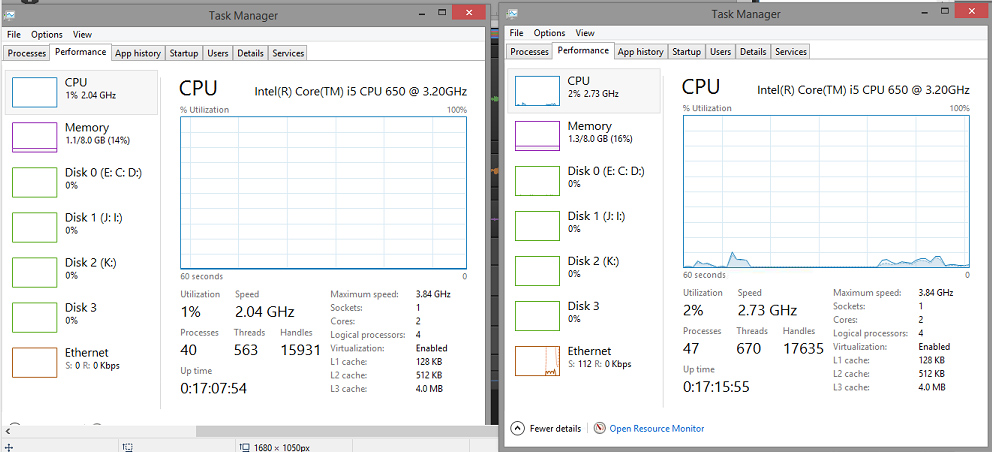Select Disk 3 thumbnail in the left window
The width and height of the screenshot is (992, 452).
point(34,316)
